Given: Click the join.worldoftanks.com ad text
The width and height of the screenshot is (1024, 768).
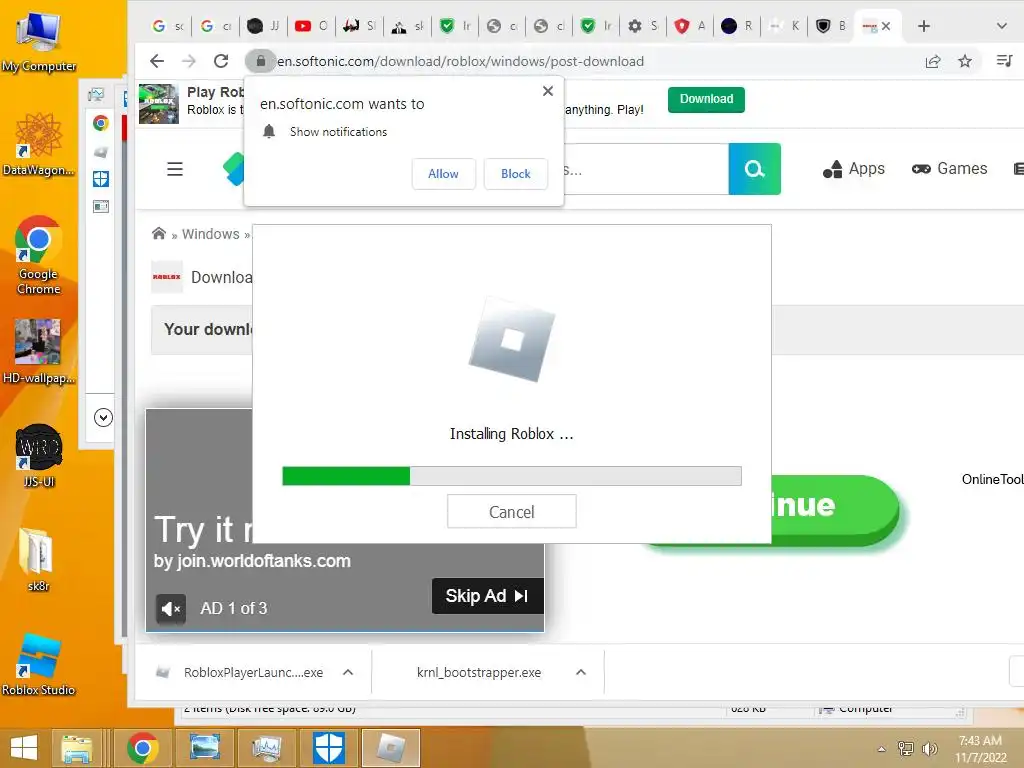Looking at the screenshot, I should (252, 561).
